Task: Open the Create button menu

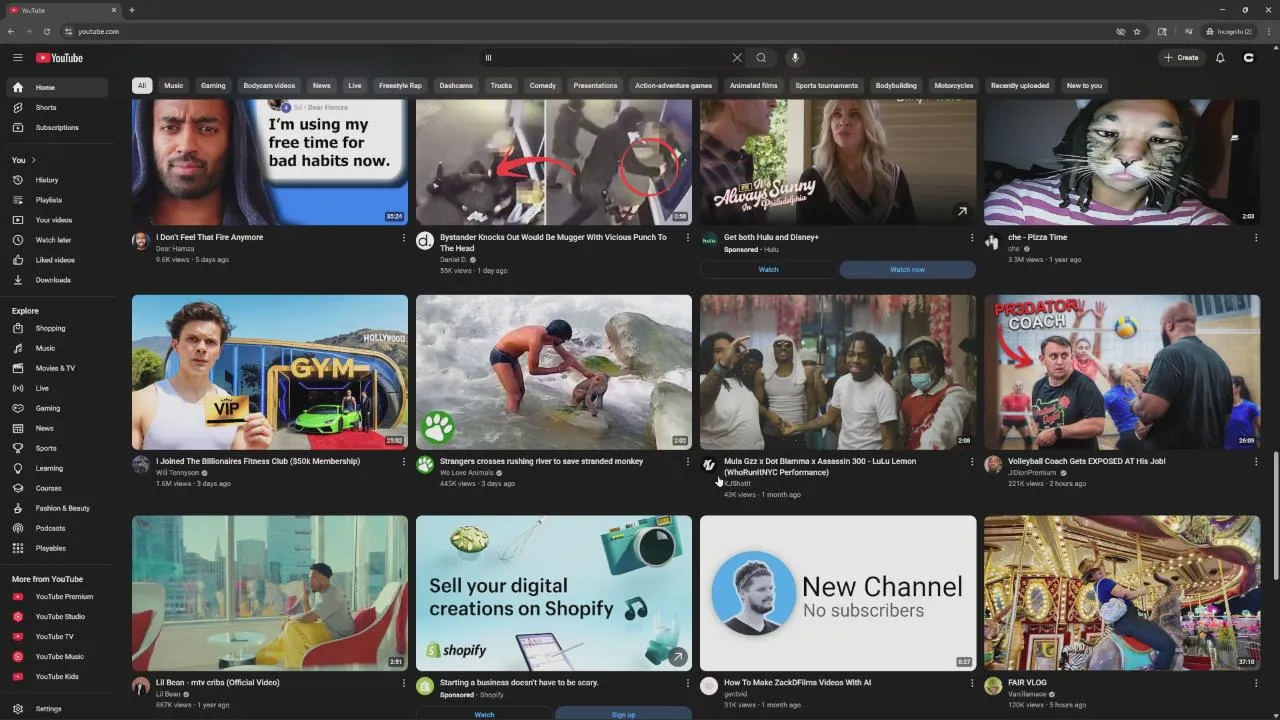Action: click(1181, 58)
